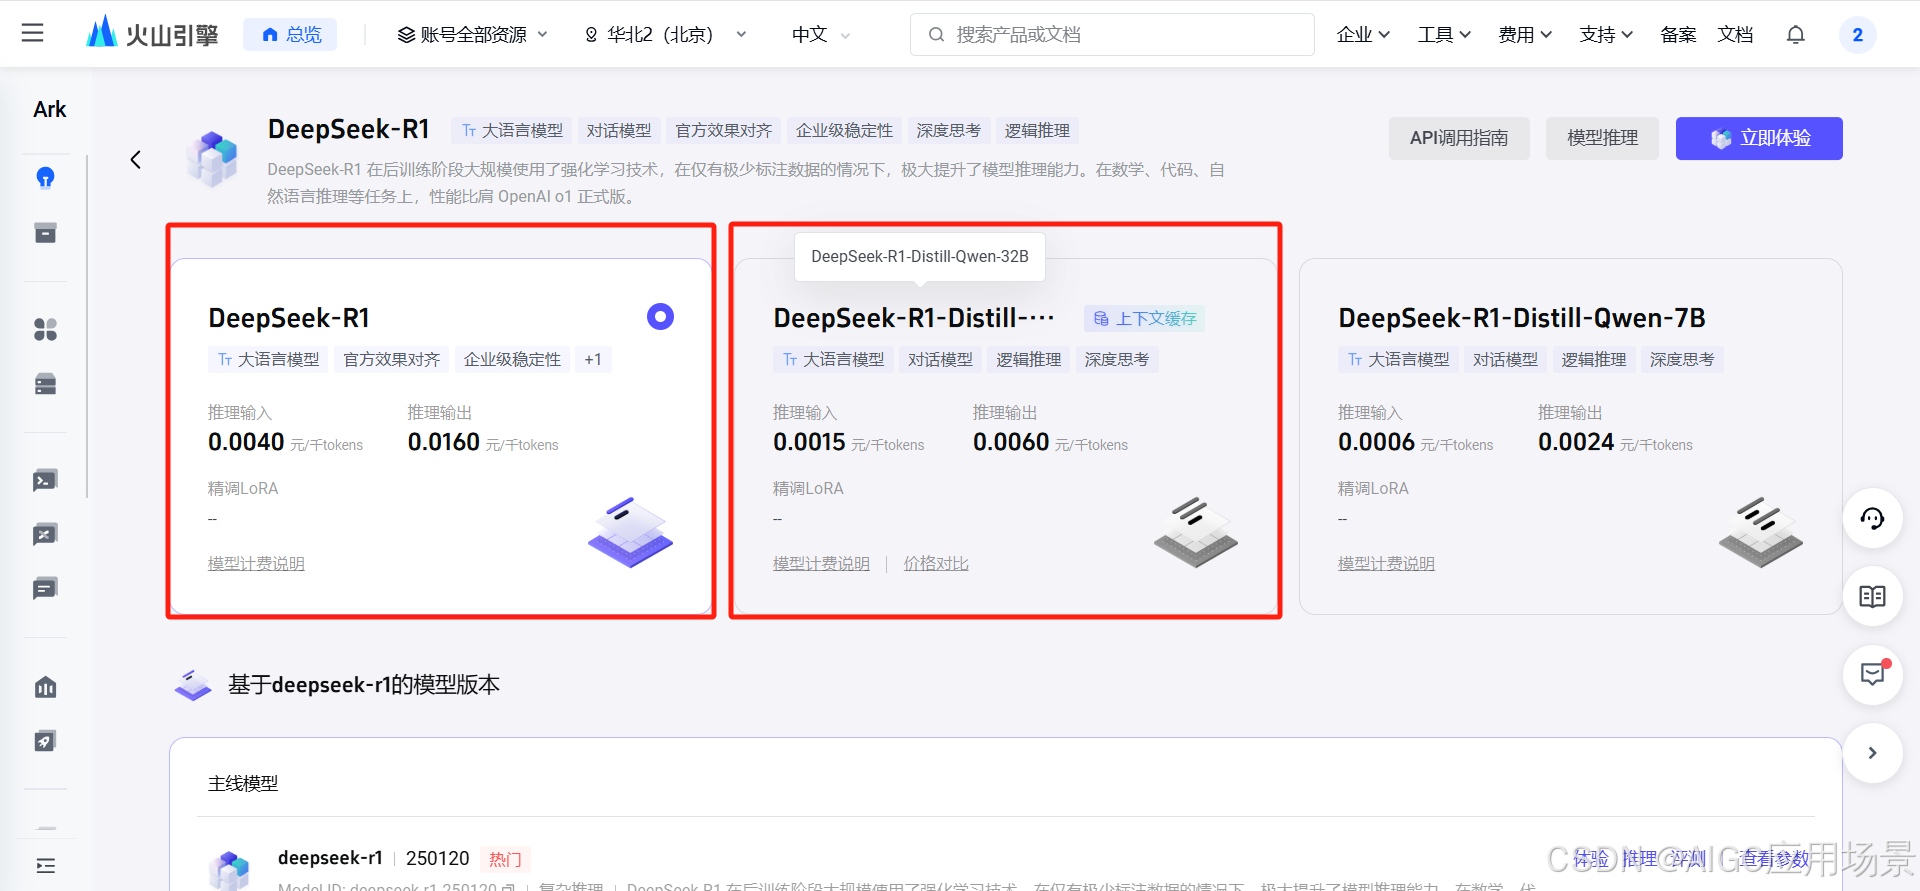Focus the 搜索产品或文档 search field
This screenshot has height=891, width=1920.
click(1112, 34)
